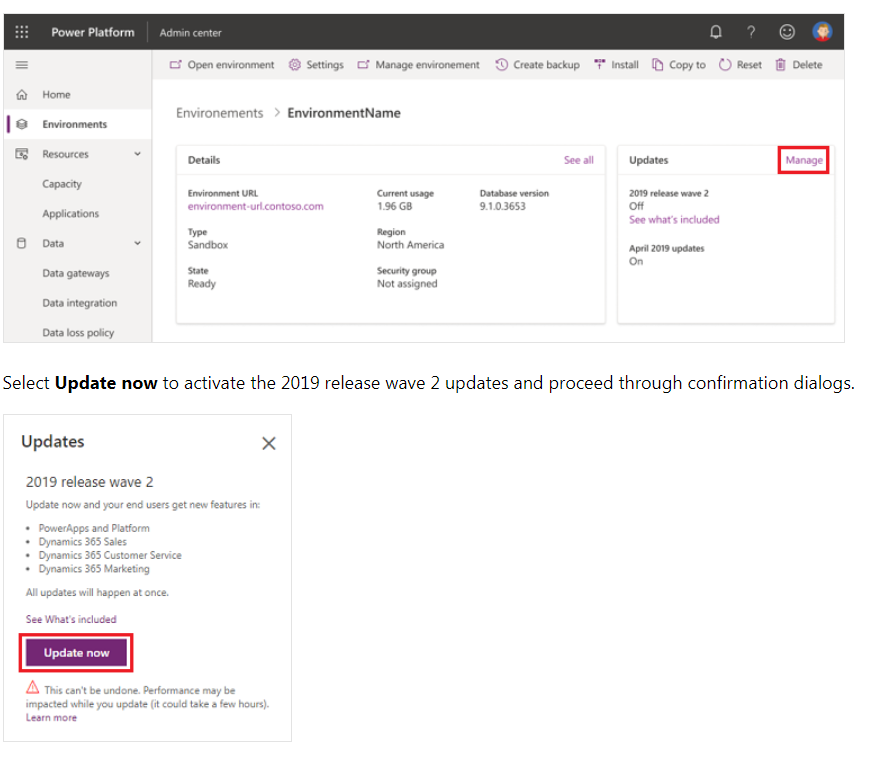Open the user profile avatar
Viewport: 883px width, 765px height.
[822, 32]
